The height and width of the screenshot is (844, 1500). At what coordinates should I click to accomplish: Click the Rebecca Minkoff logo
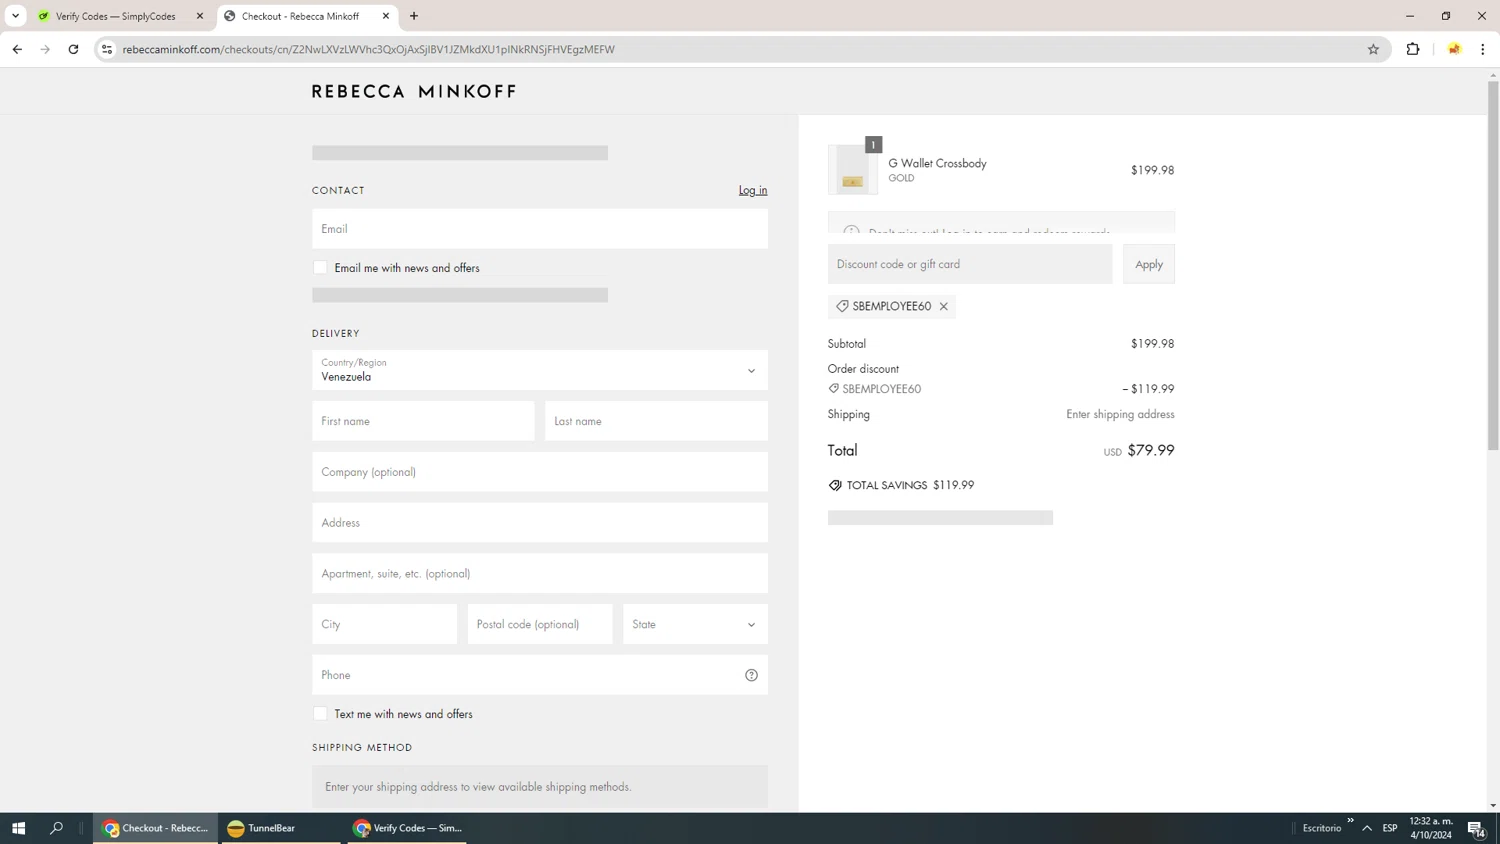point(414,91)
